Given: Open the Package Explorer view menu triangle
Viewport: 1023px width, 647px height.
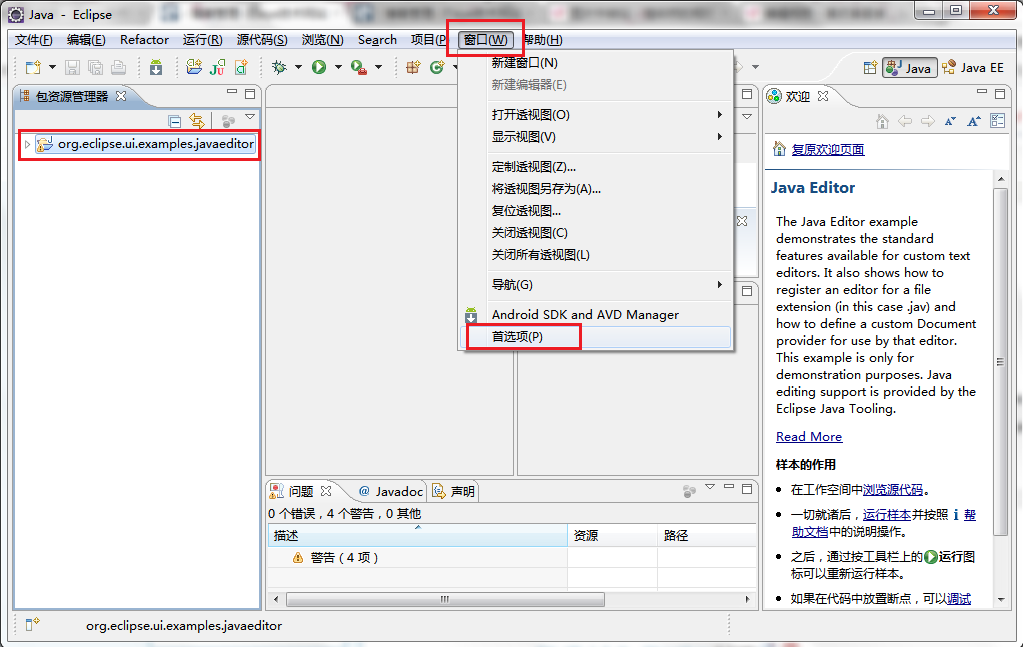Looking at the screenshot, I should coord(250,117).
